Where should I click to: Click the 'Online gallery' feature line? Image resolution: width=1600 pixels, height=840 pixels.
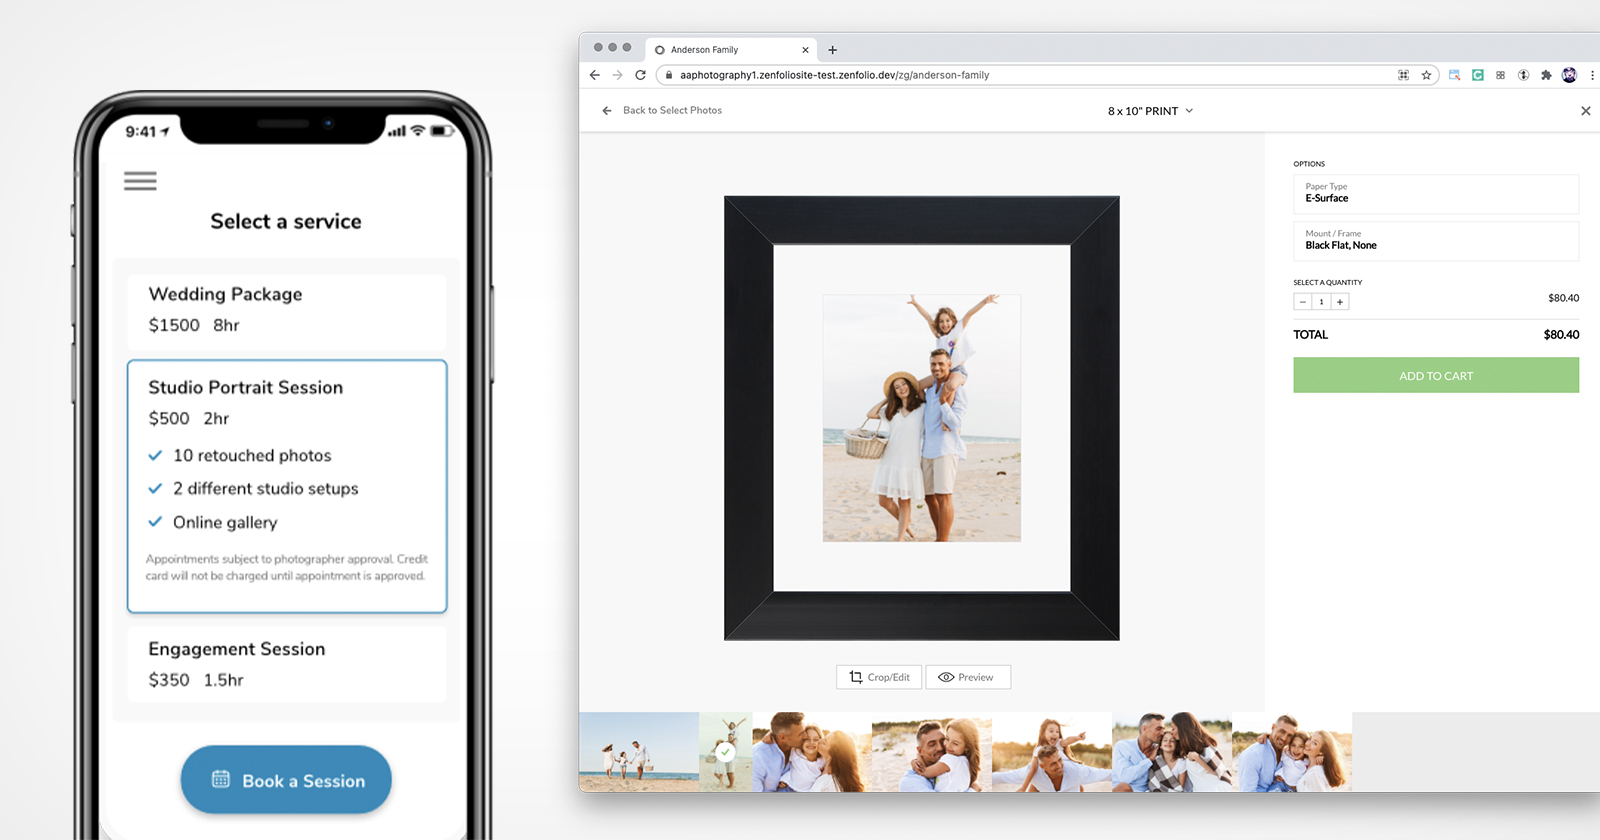coord(225,522)
